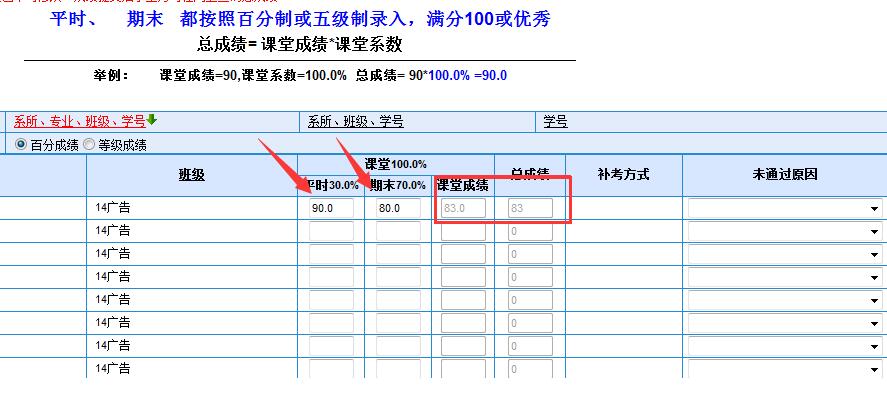
Task: Focus second row 平时 score input
Action: (x=331, y=232)
